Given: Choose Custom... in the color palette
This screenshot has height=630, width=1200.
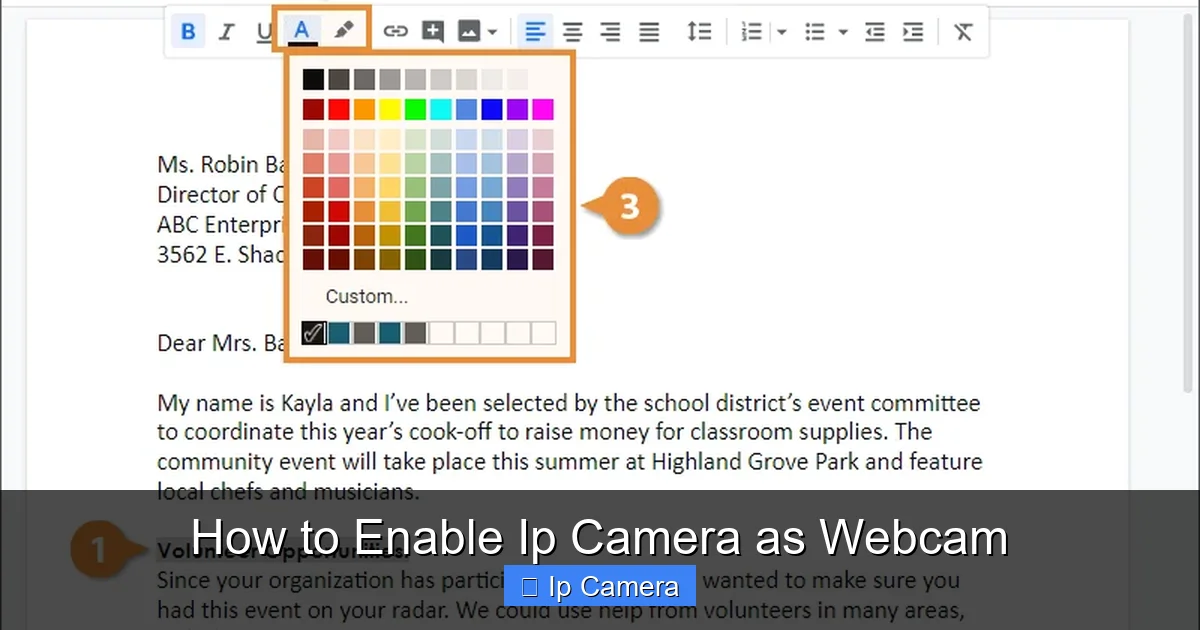Looking at the screenshot, I should pos(366,297).
